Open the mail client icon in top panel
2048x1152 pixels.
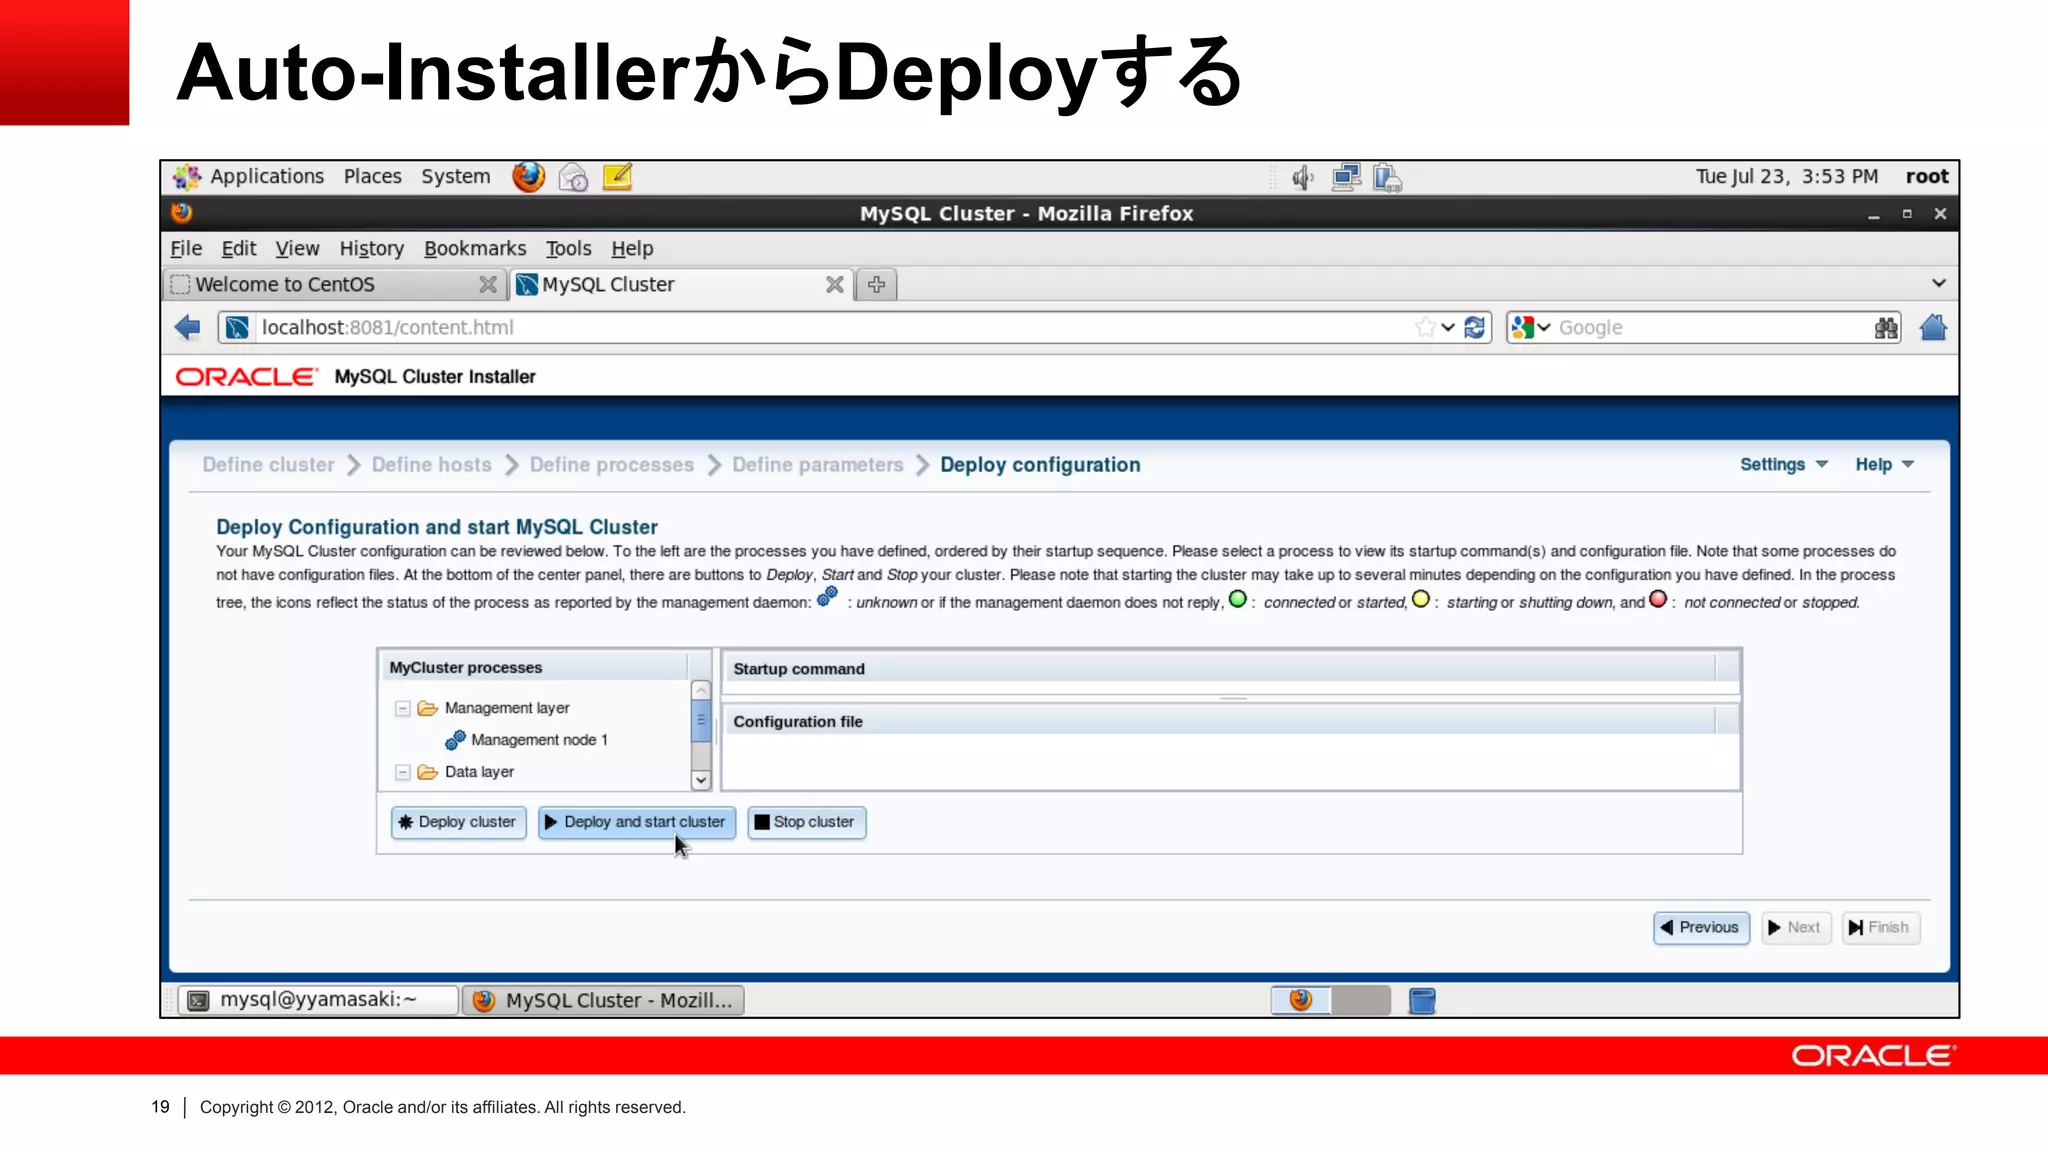(x=573, y=177)
